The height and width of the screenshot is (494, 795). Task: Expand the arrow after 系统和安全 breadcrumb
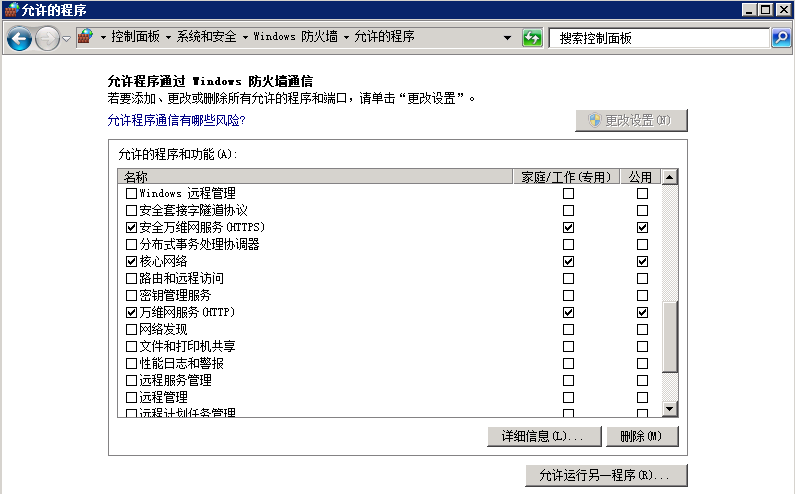click(x=246, y=37)
